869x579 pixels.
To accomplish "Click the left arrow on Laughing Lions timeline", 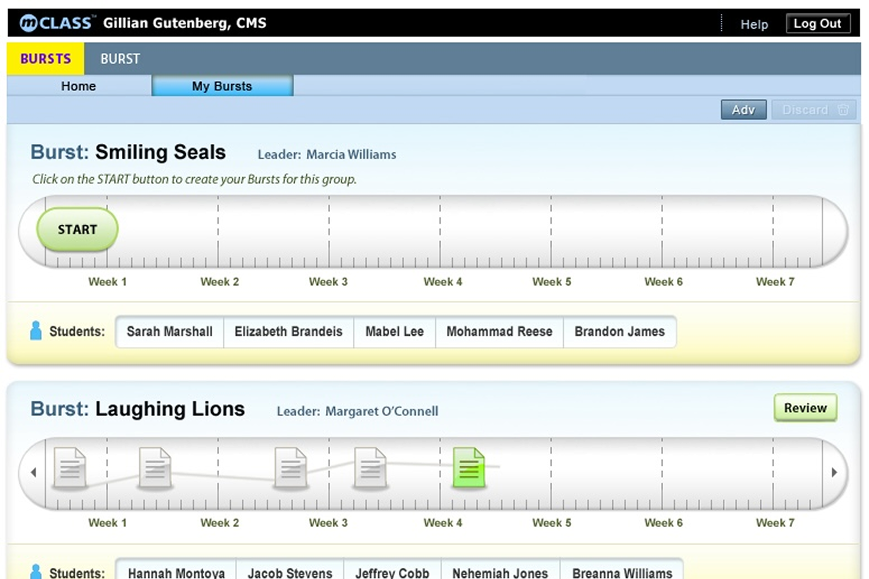I will 33,472.
